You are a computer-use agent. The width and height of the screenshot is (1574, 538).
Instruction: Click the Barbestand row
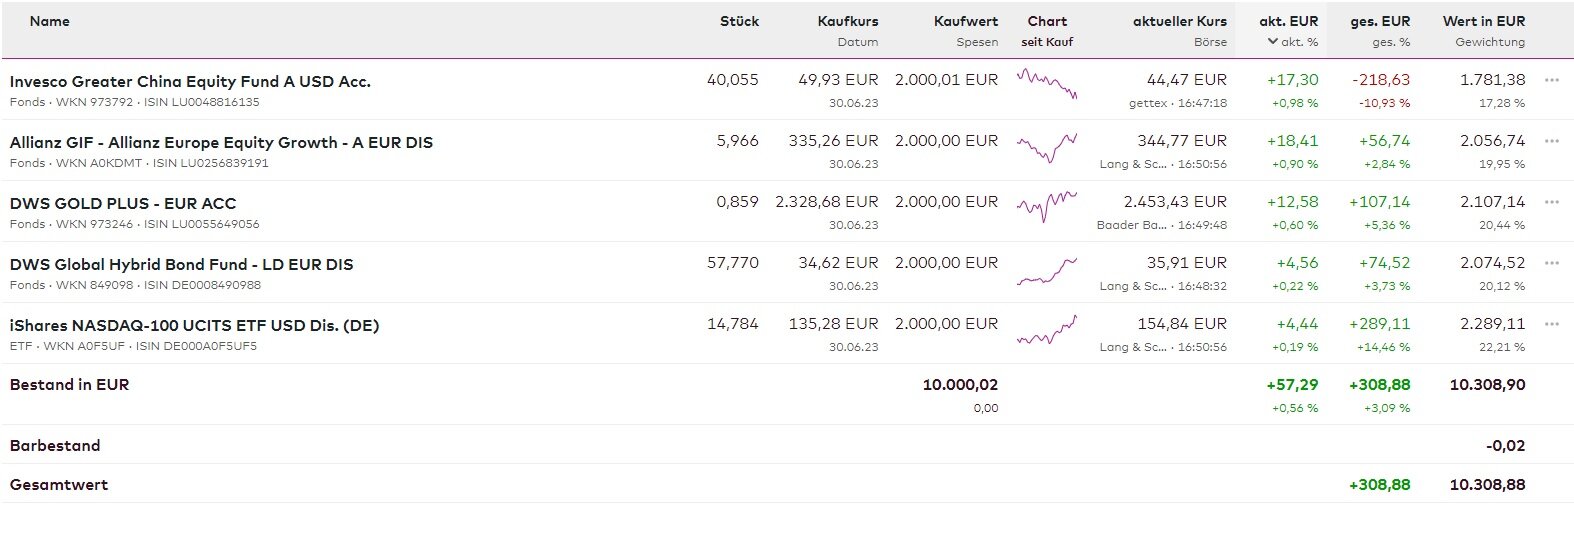click(55, 446)
